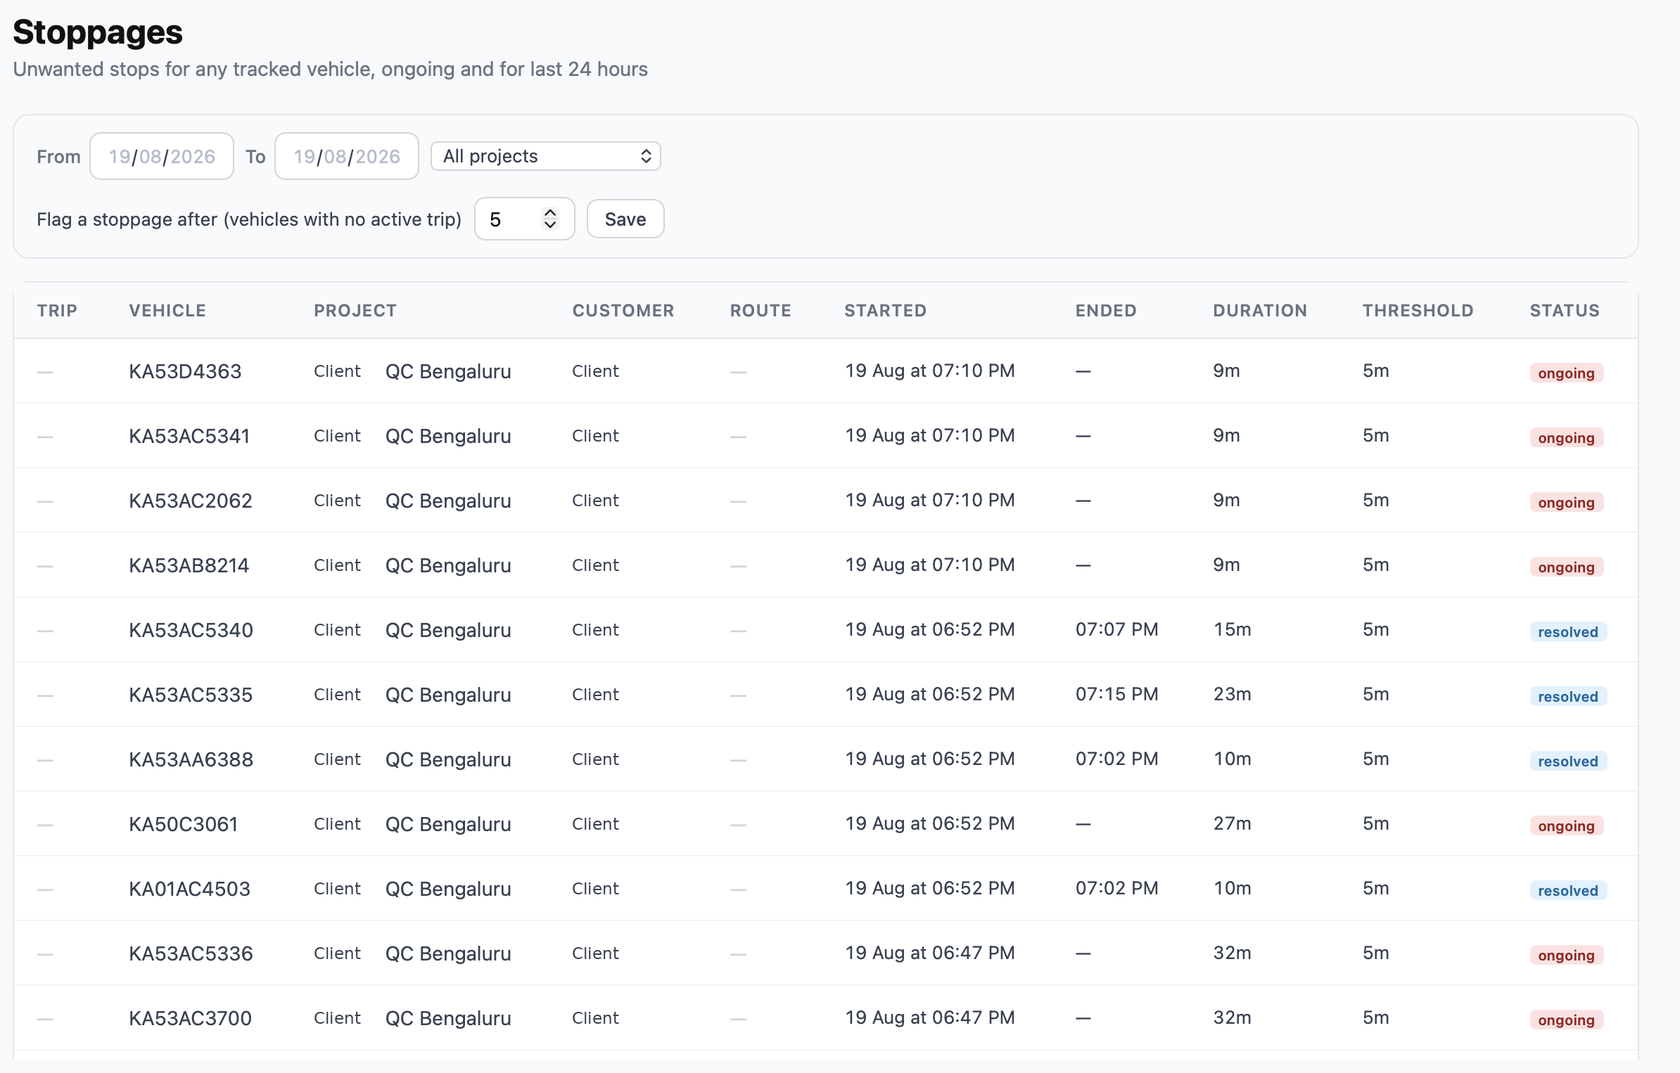Select vehicle KA53AA6388
The image size is (1680, 1073).
click(x=191, y=759)
